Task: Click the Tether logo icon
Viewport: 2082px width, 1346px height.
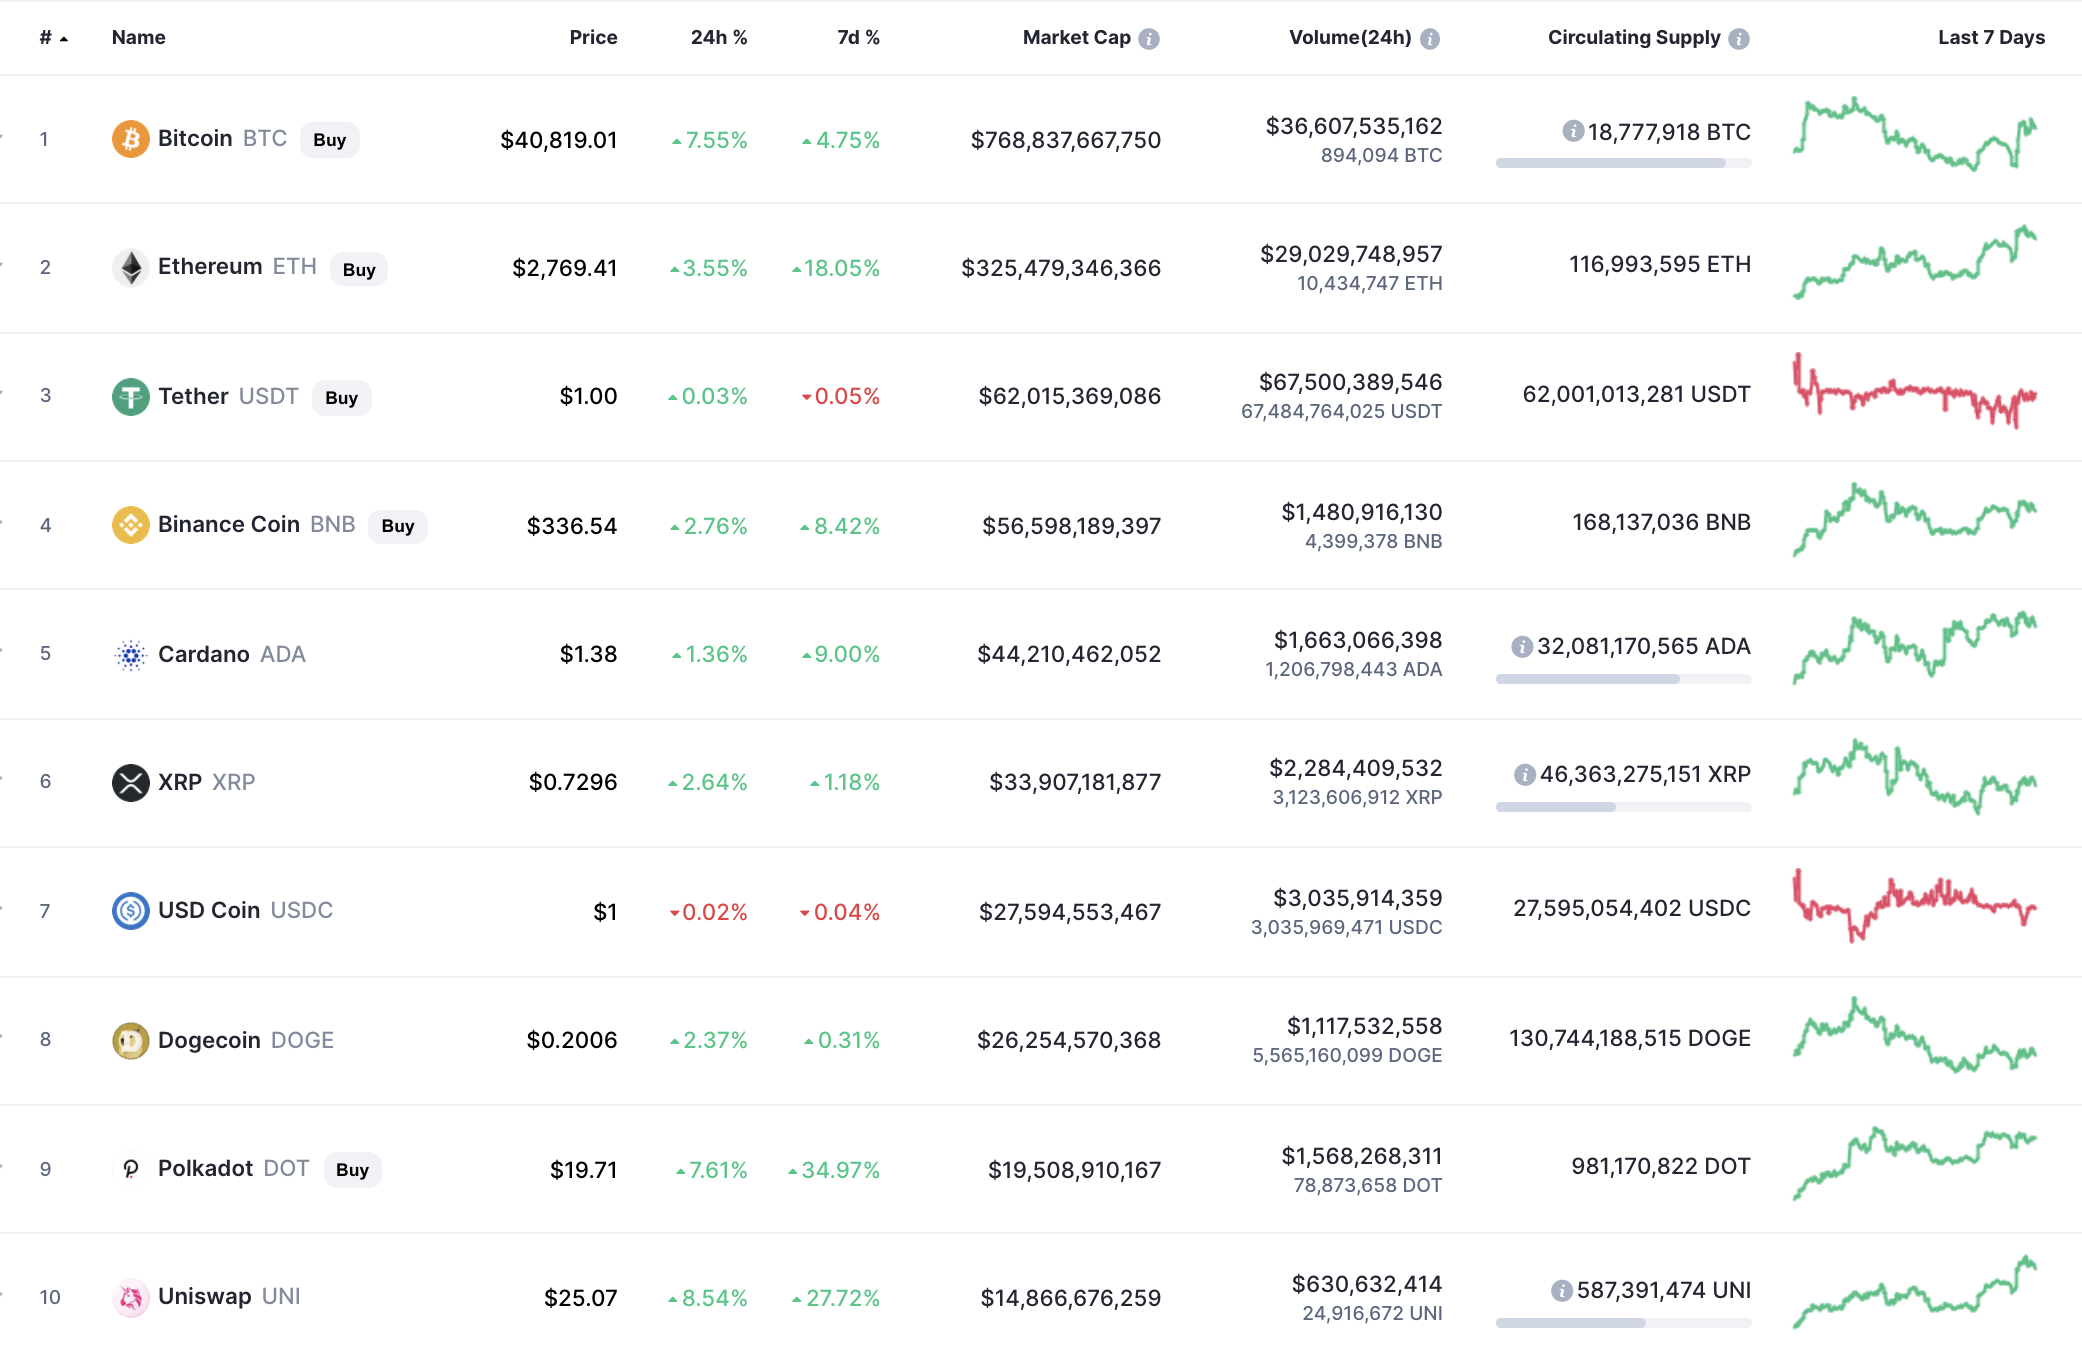Action: tap(130, 397)
